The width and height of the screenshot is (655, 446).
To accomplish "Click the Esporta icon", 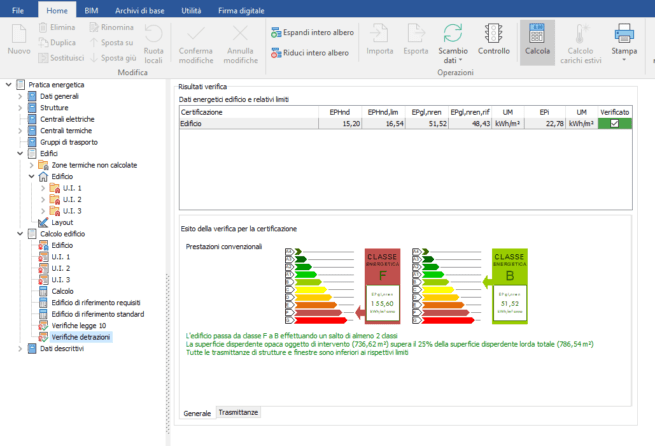I will click(416, 33).
